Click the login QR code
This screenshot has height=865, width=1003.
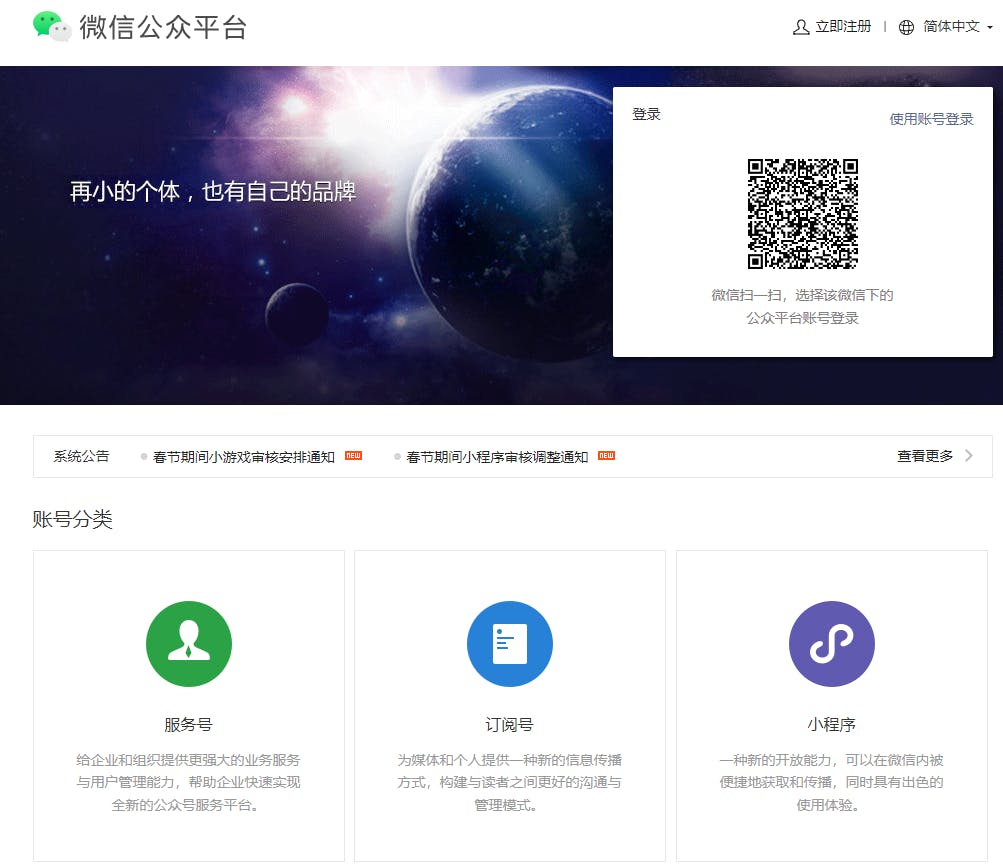[803, 214]
